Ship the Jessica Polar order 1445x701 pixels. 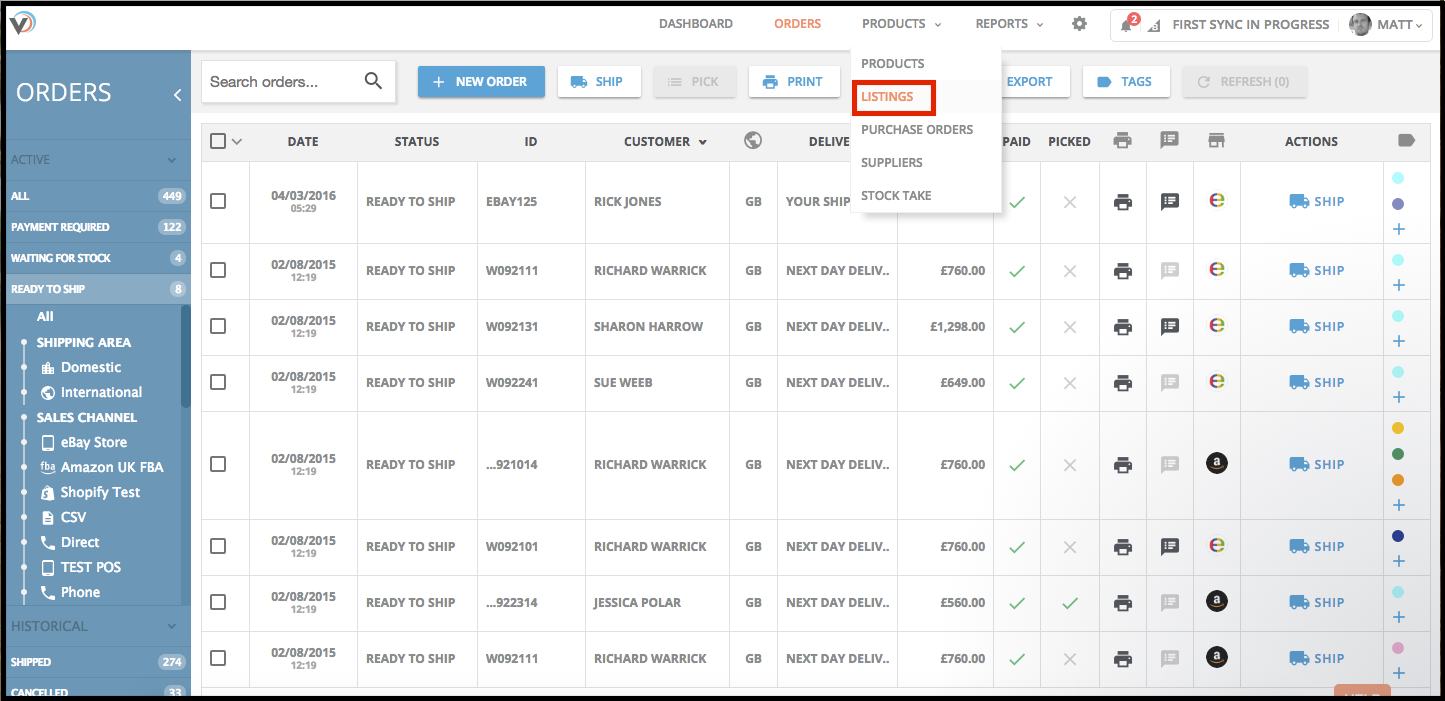(1317, 602)
